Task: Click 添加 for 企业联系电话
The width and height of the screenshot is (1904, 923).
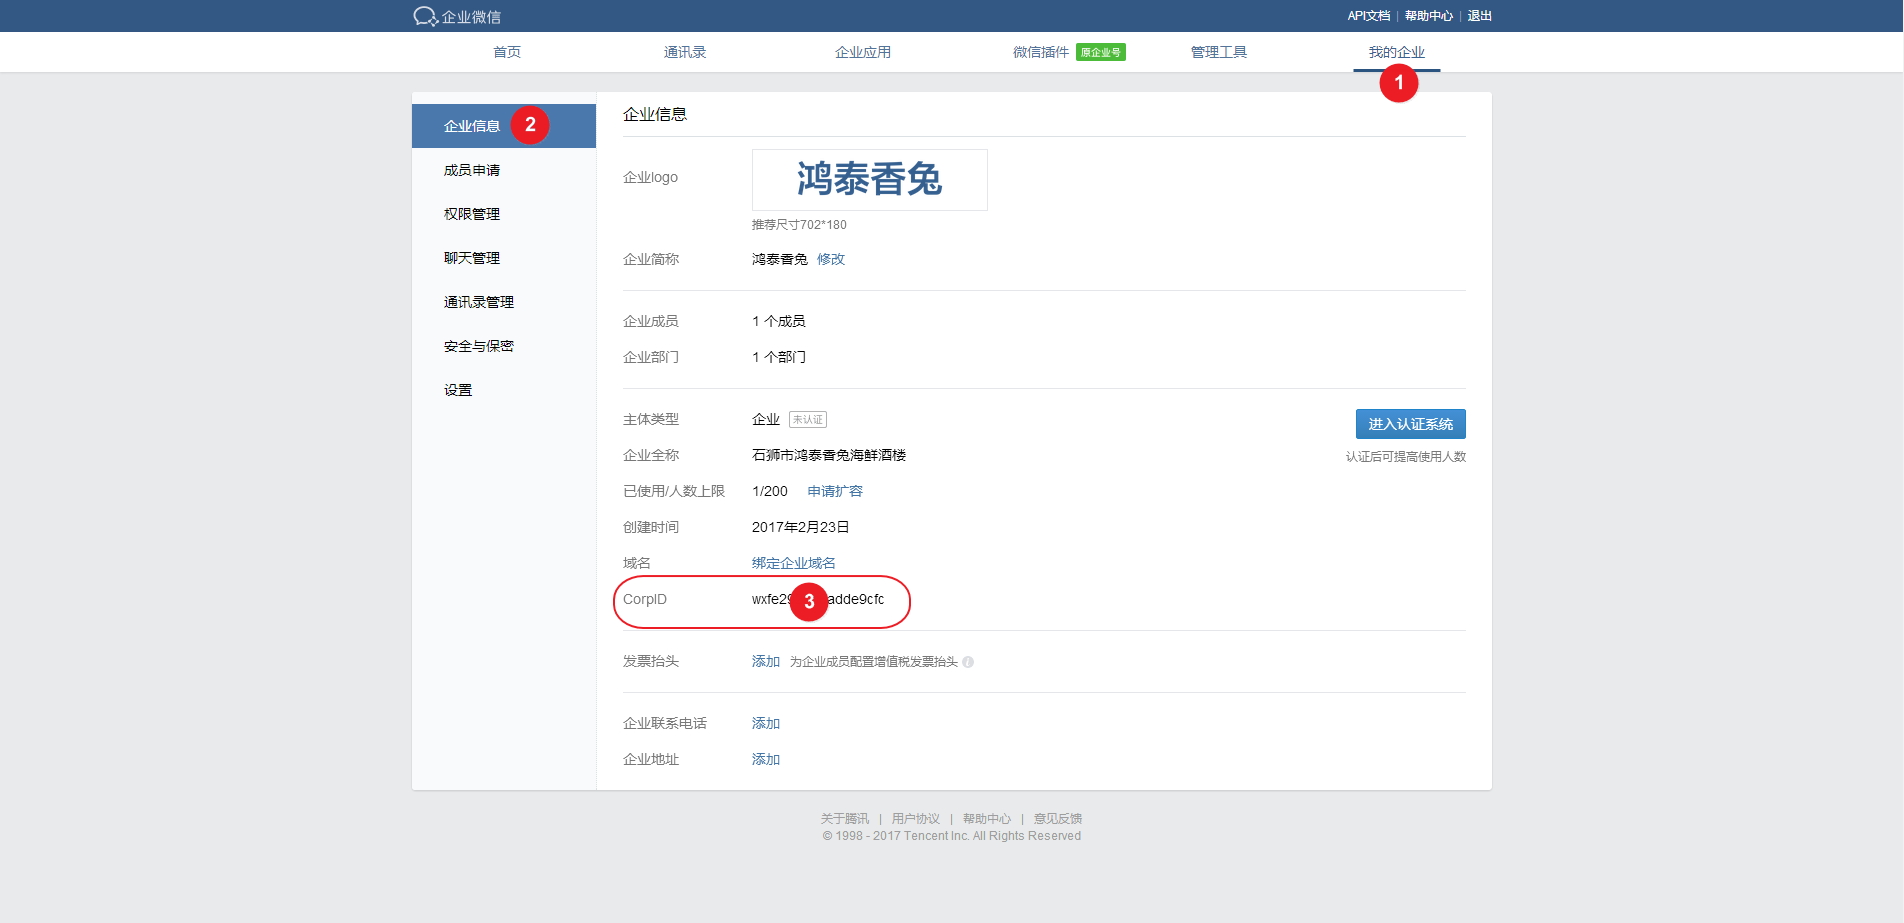Action: coord(766,723)
